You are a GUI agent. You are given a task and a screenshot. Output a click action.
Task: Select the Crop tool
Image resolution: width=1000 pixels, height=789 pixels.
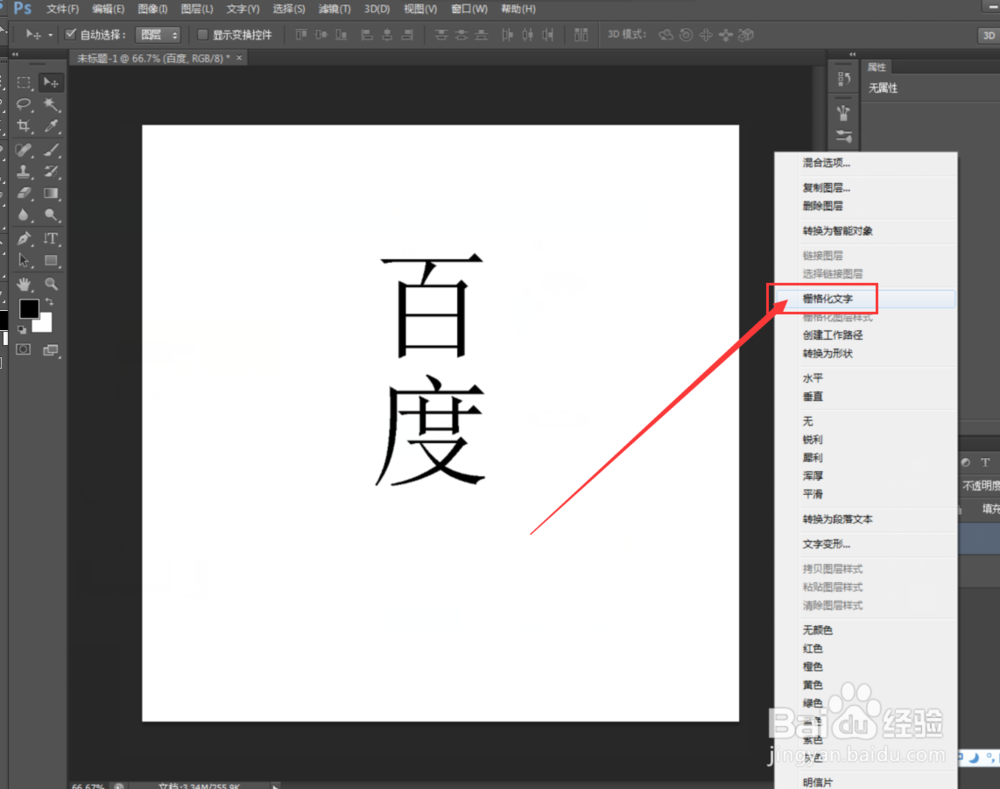pyautogui.click(x=24, y=126)
